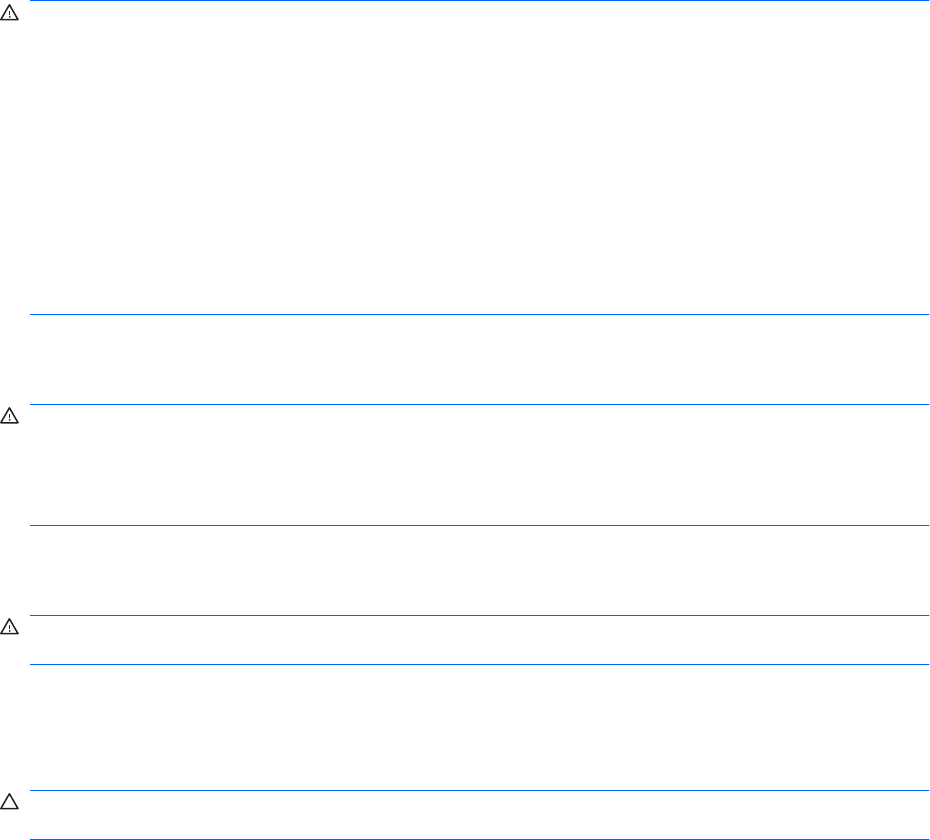Click inside the empty caution box body
The width and height of the screenshot is (930, 840).
[x=480, y=815]
